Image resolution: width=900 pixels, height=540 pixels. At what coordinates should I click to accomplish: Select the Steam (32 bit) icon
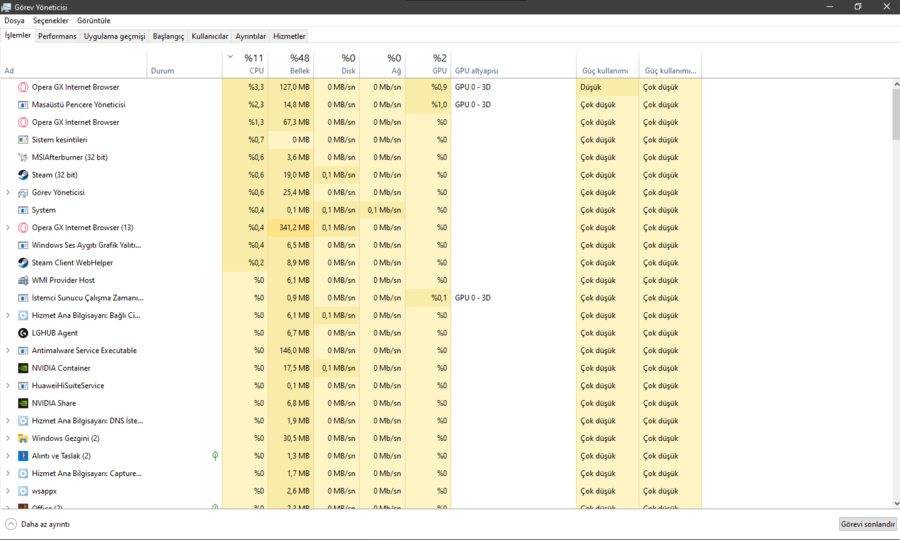click(23, 175)
